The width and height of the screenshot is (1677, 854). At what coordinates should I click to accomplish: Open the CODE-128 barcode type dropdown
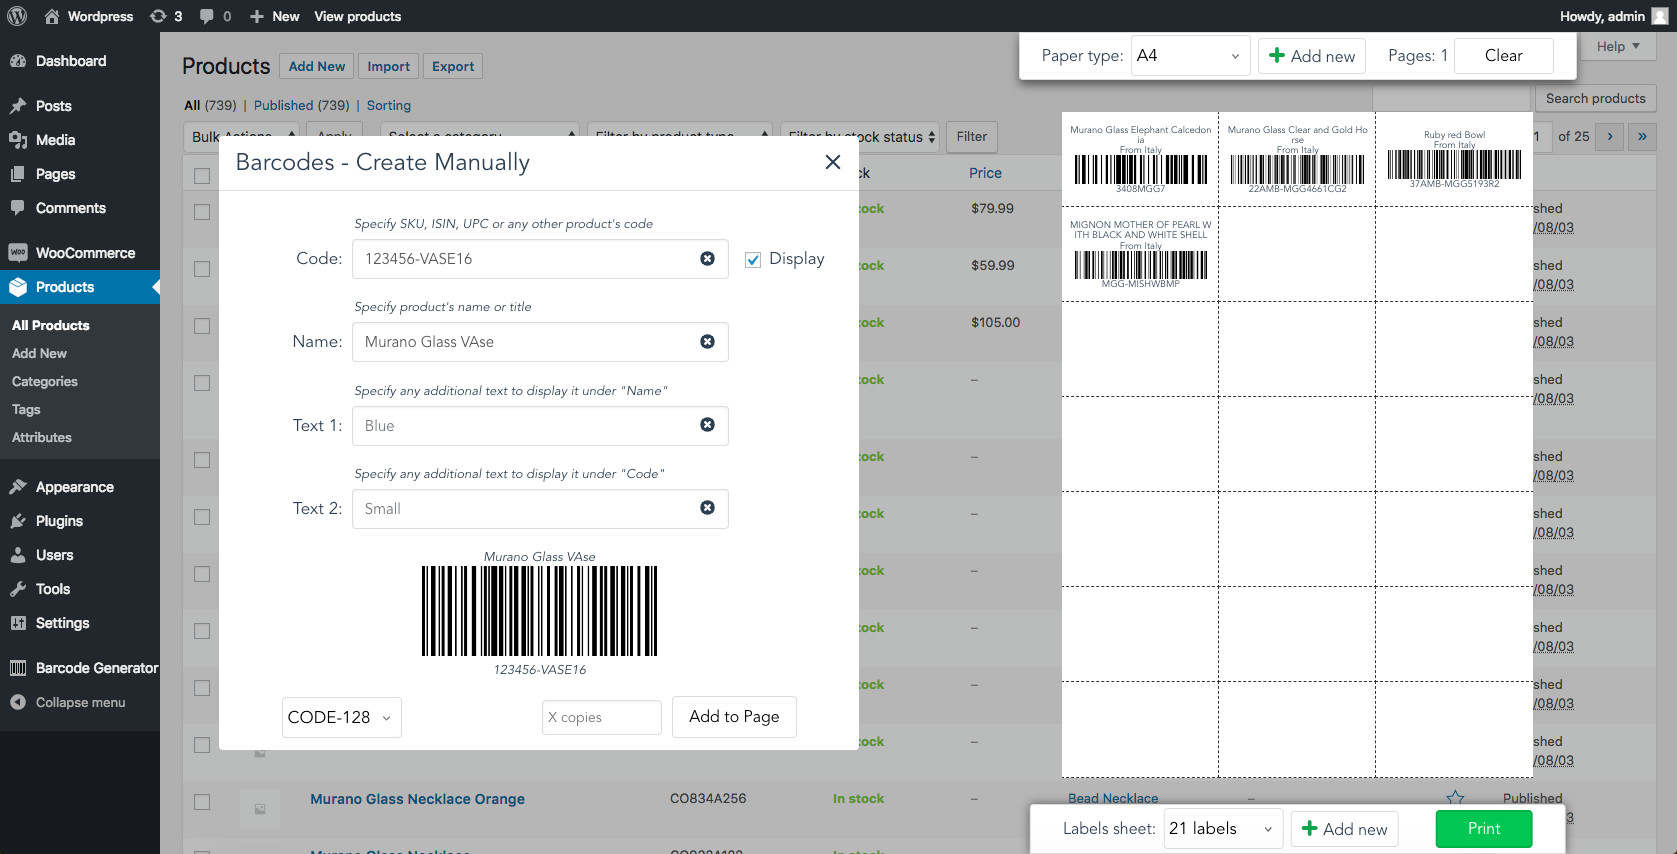pos(342,717)
